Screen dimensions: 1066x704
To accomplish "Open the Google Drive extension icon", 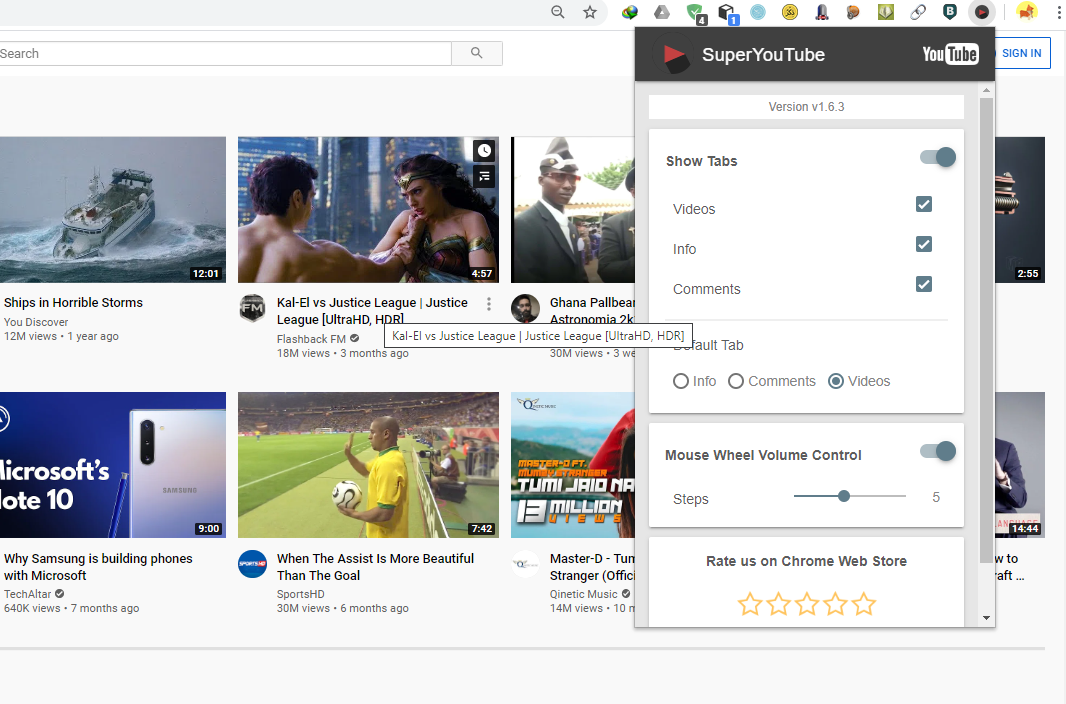I will pos(662,12).
